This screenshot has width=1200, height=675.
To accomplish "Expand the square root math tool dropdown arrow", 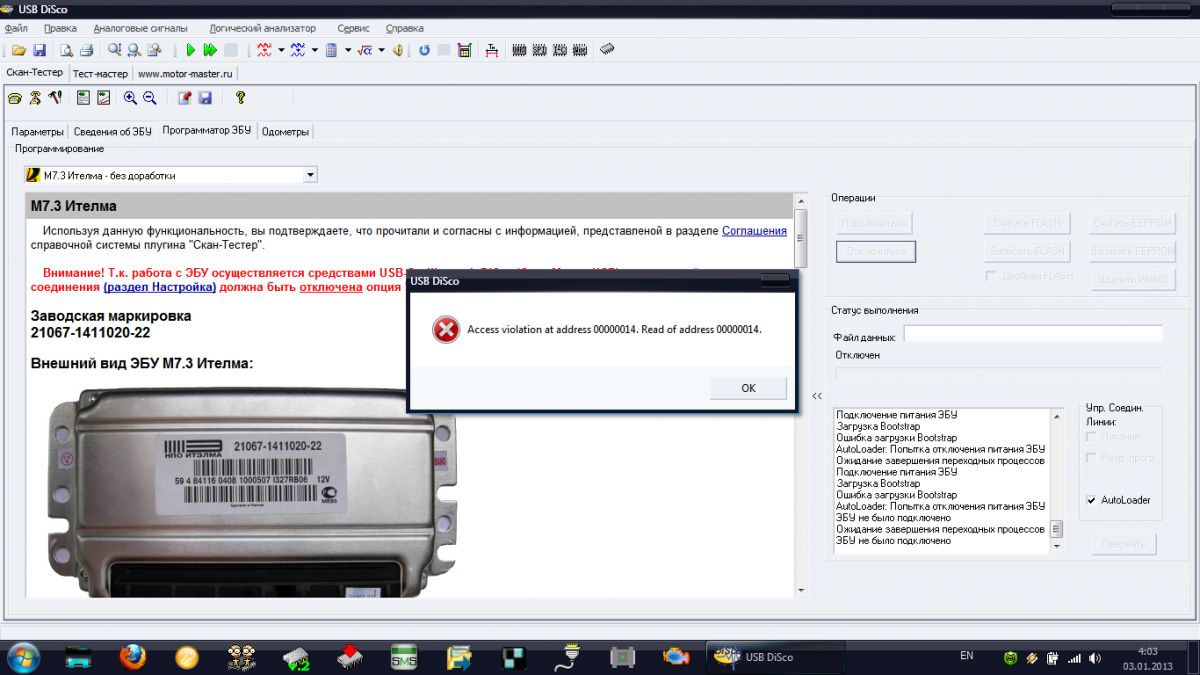I will 383,50.
